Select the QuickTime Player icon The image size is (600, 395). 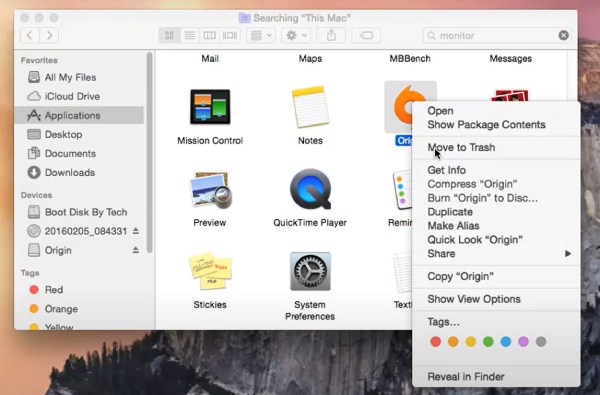pos(310,189)
